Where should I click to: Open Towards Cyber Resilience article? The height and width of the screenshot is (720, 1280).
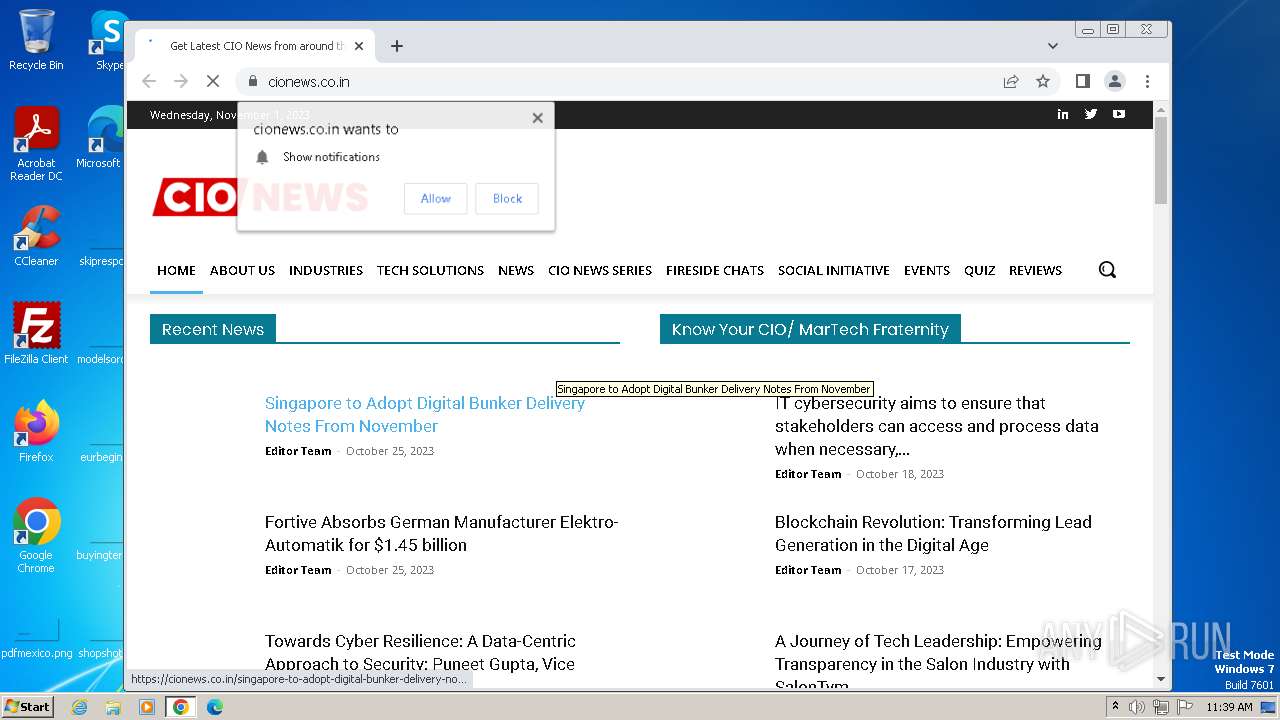(x=420, y=652)
